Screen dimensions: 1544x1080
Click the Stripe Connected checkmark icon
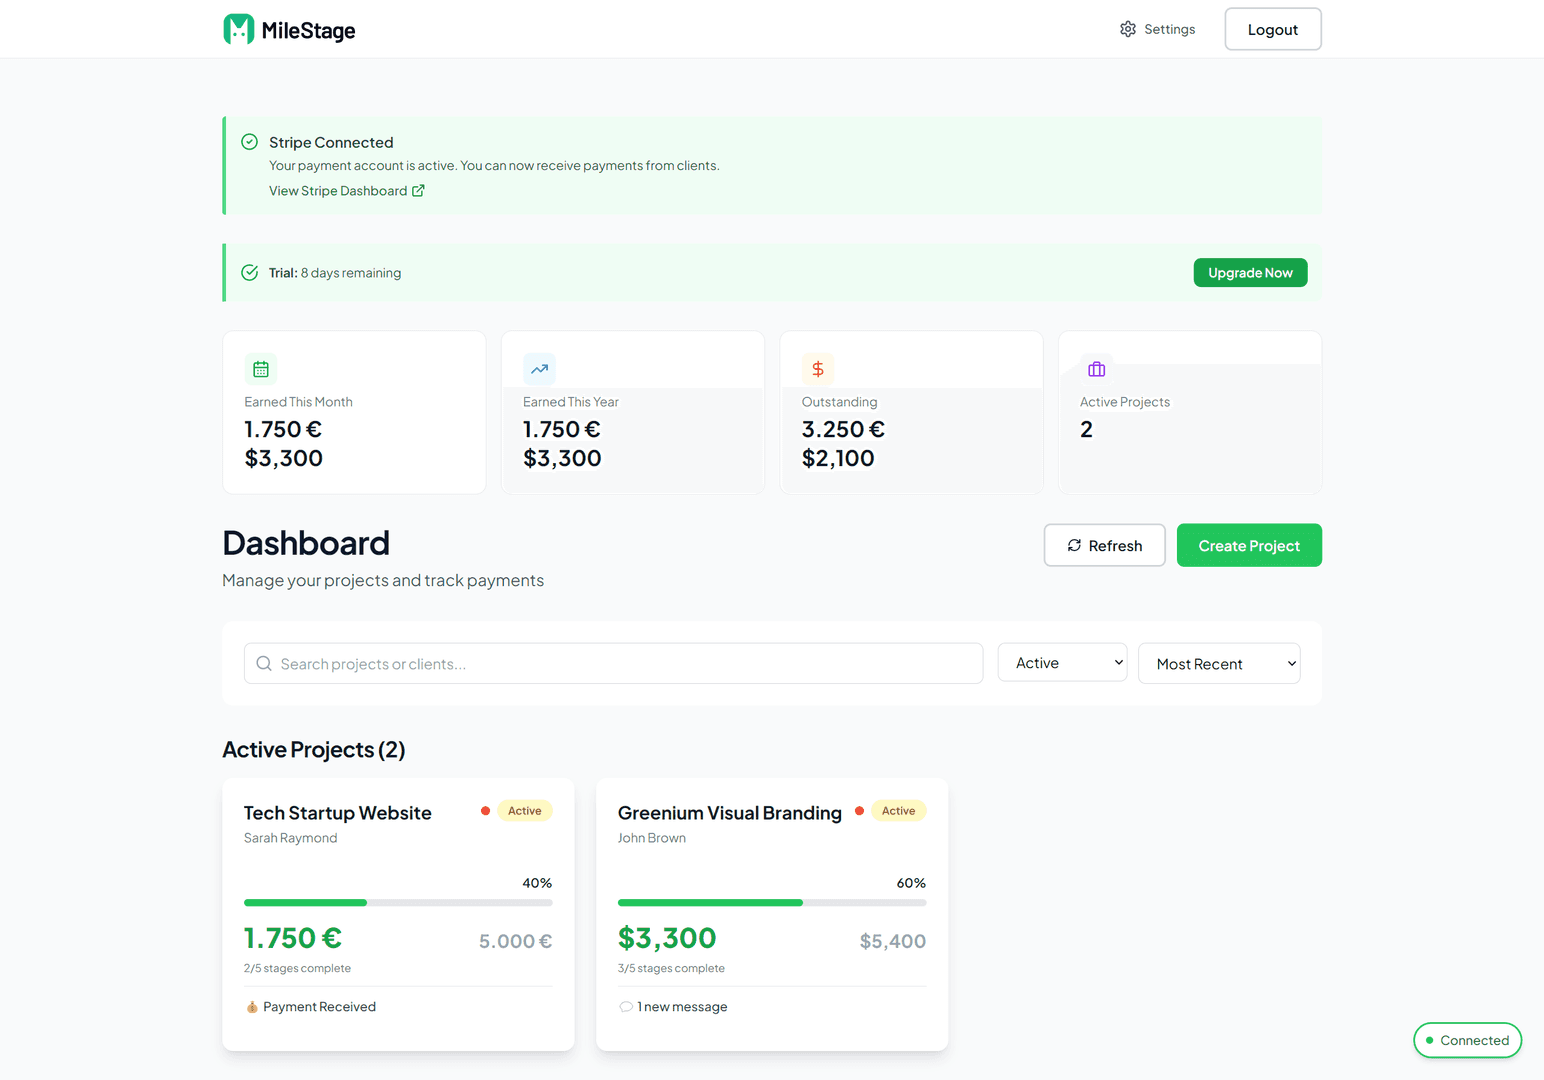250,142
